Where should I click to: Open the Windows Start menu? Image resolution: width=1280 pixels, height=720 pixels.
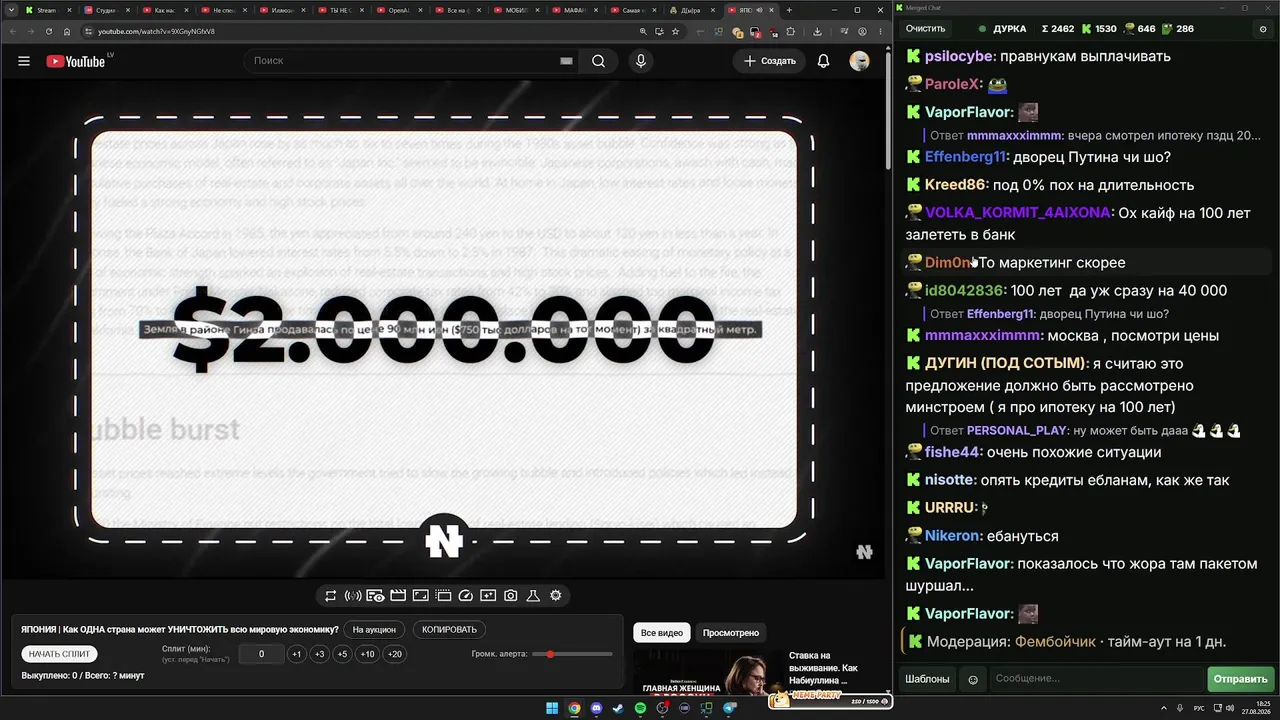tap(551, 709)
